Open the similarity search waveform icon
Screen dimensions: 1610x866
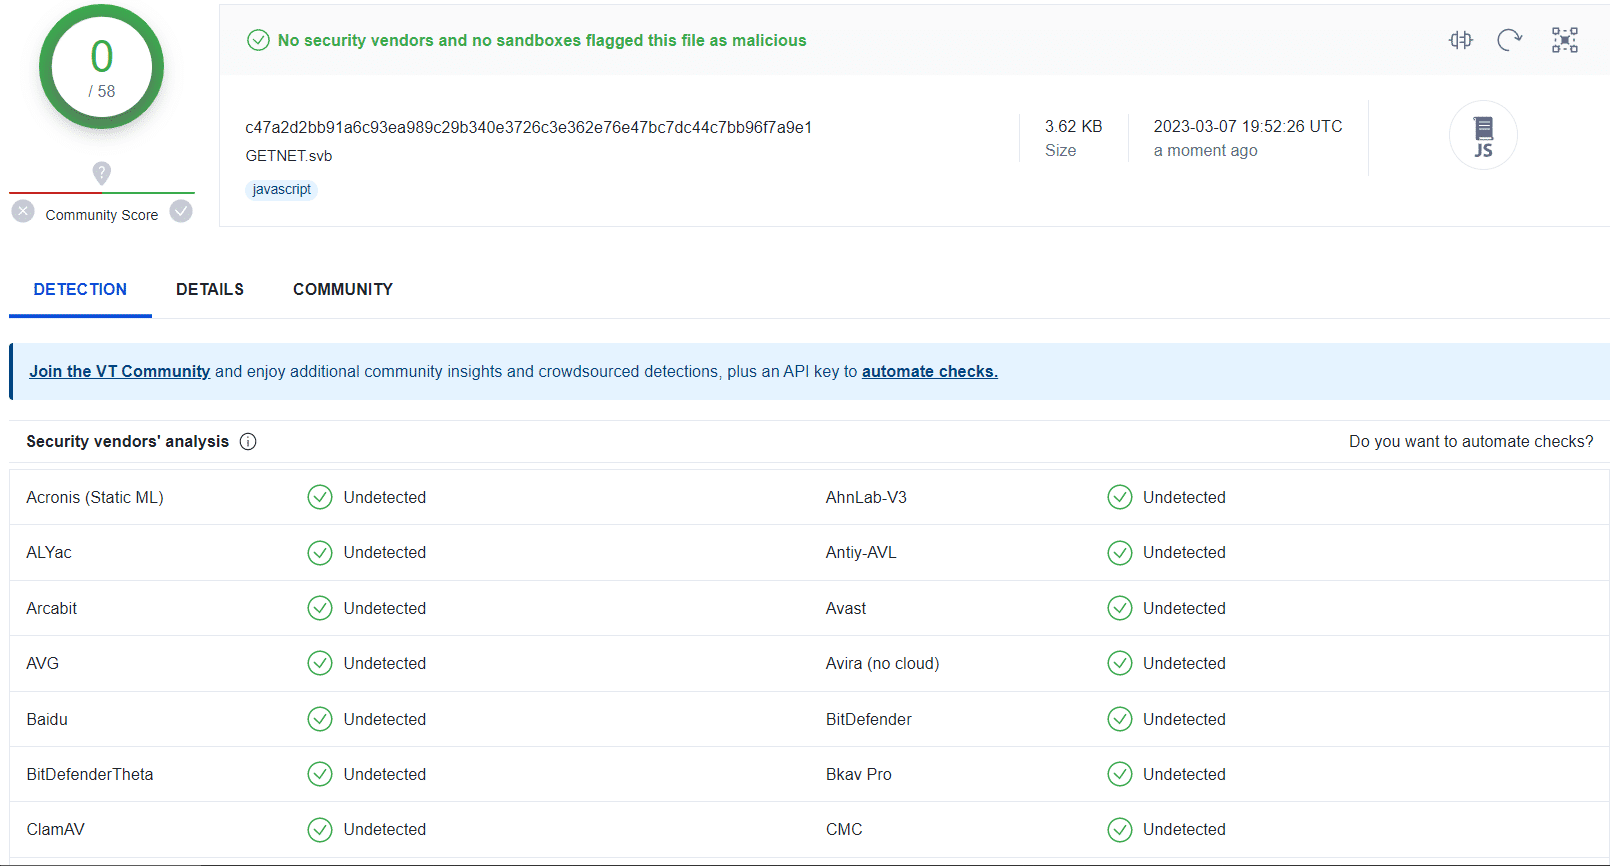1460,40
